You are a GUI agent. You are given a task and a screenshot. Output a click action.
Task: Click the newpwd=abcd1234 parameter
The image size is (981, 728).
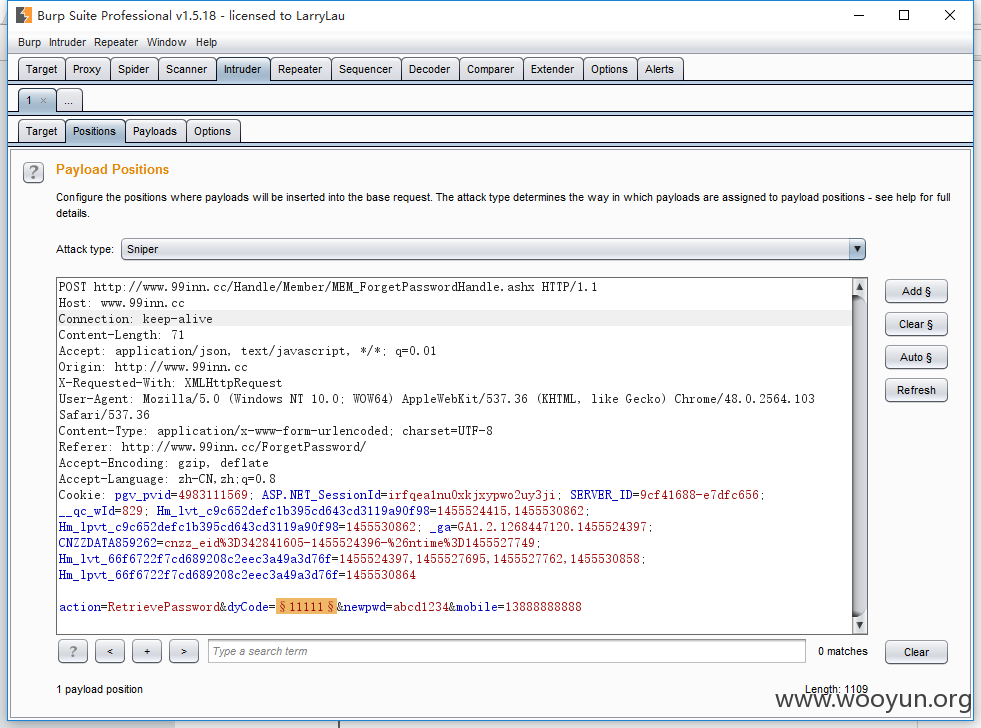[x=396, y=607]
